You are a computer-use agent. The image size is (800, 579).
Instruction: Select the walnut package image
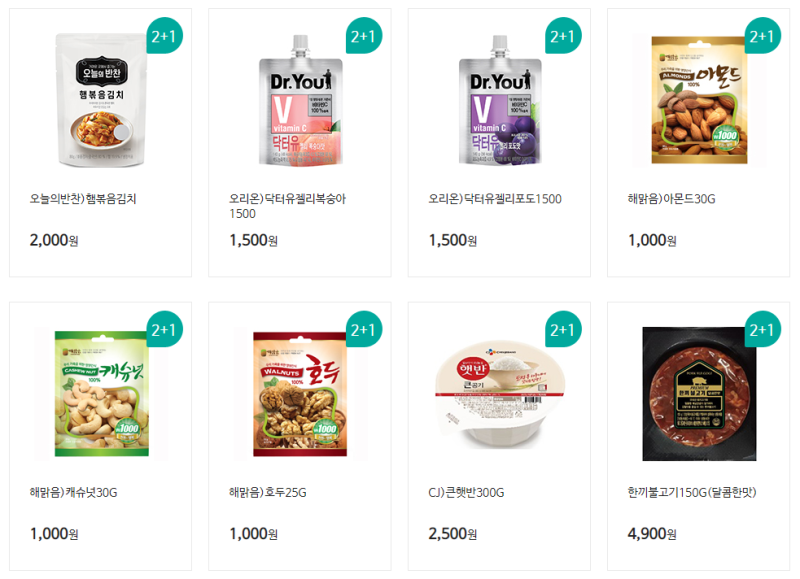click(x=300, y=394)
